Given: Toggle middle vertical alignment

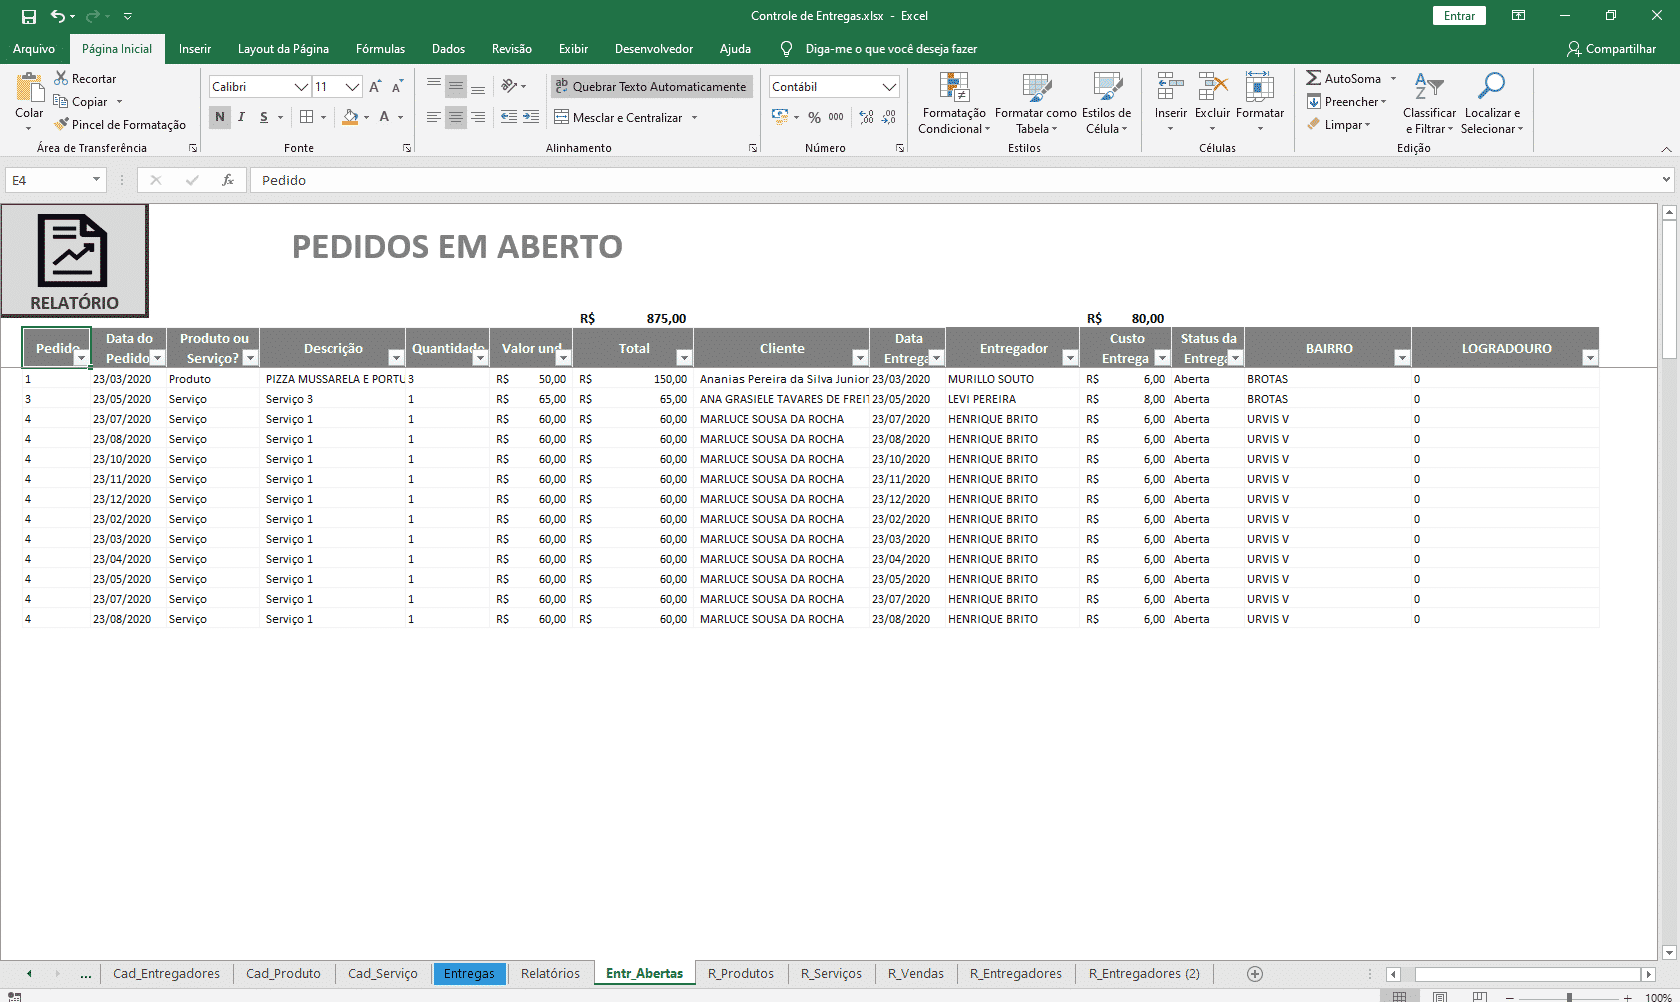Looking at the screenshot, I should pos(456,86).
